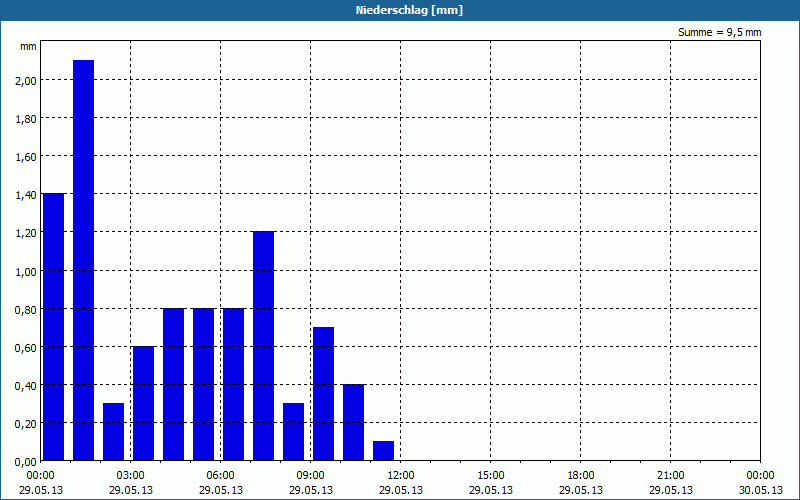Image resolution: width=800 pixels, height=500 pixels.
Task: Select the 0,30 bar just before 03:00
Action: [x=113, y=432]
